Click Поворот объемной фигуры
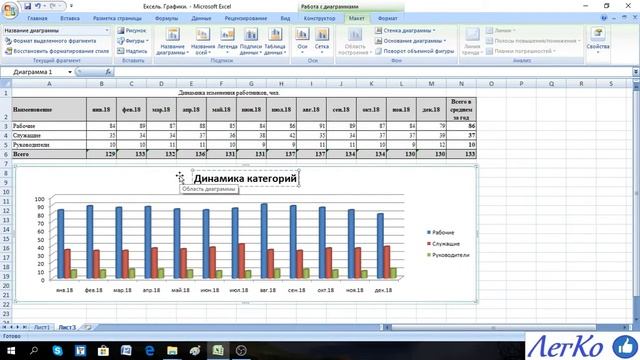Screen dimensions: 640x360 (414, 51)
